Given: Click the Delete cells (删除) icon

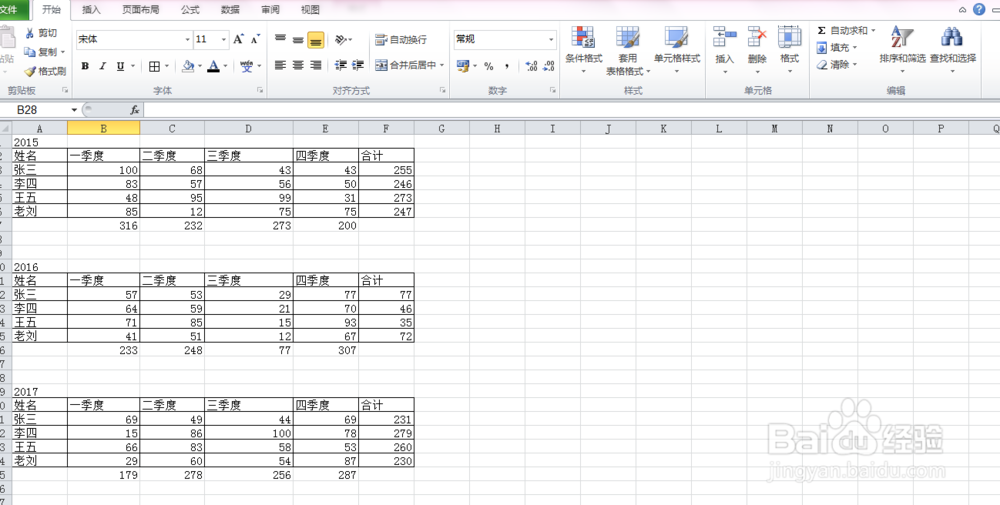Looking at the screenshot, I should click(757, 37).
